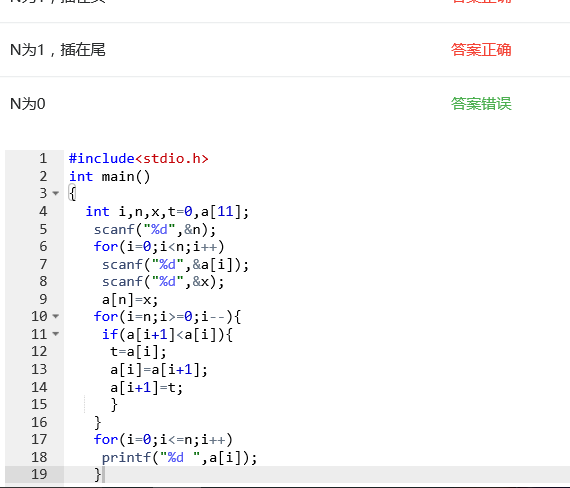Select the 'N为1，插在尾' test case label
Screen dimensions: 570x488
(58, 50)
